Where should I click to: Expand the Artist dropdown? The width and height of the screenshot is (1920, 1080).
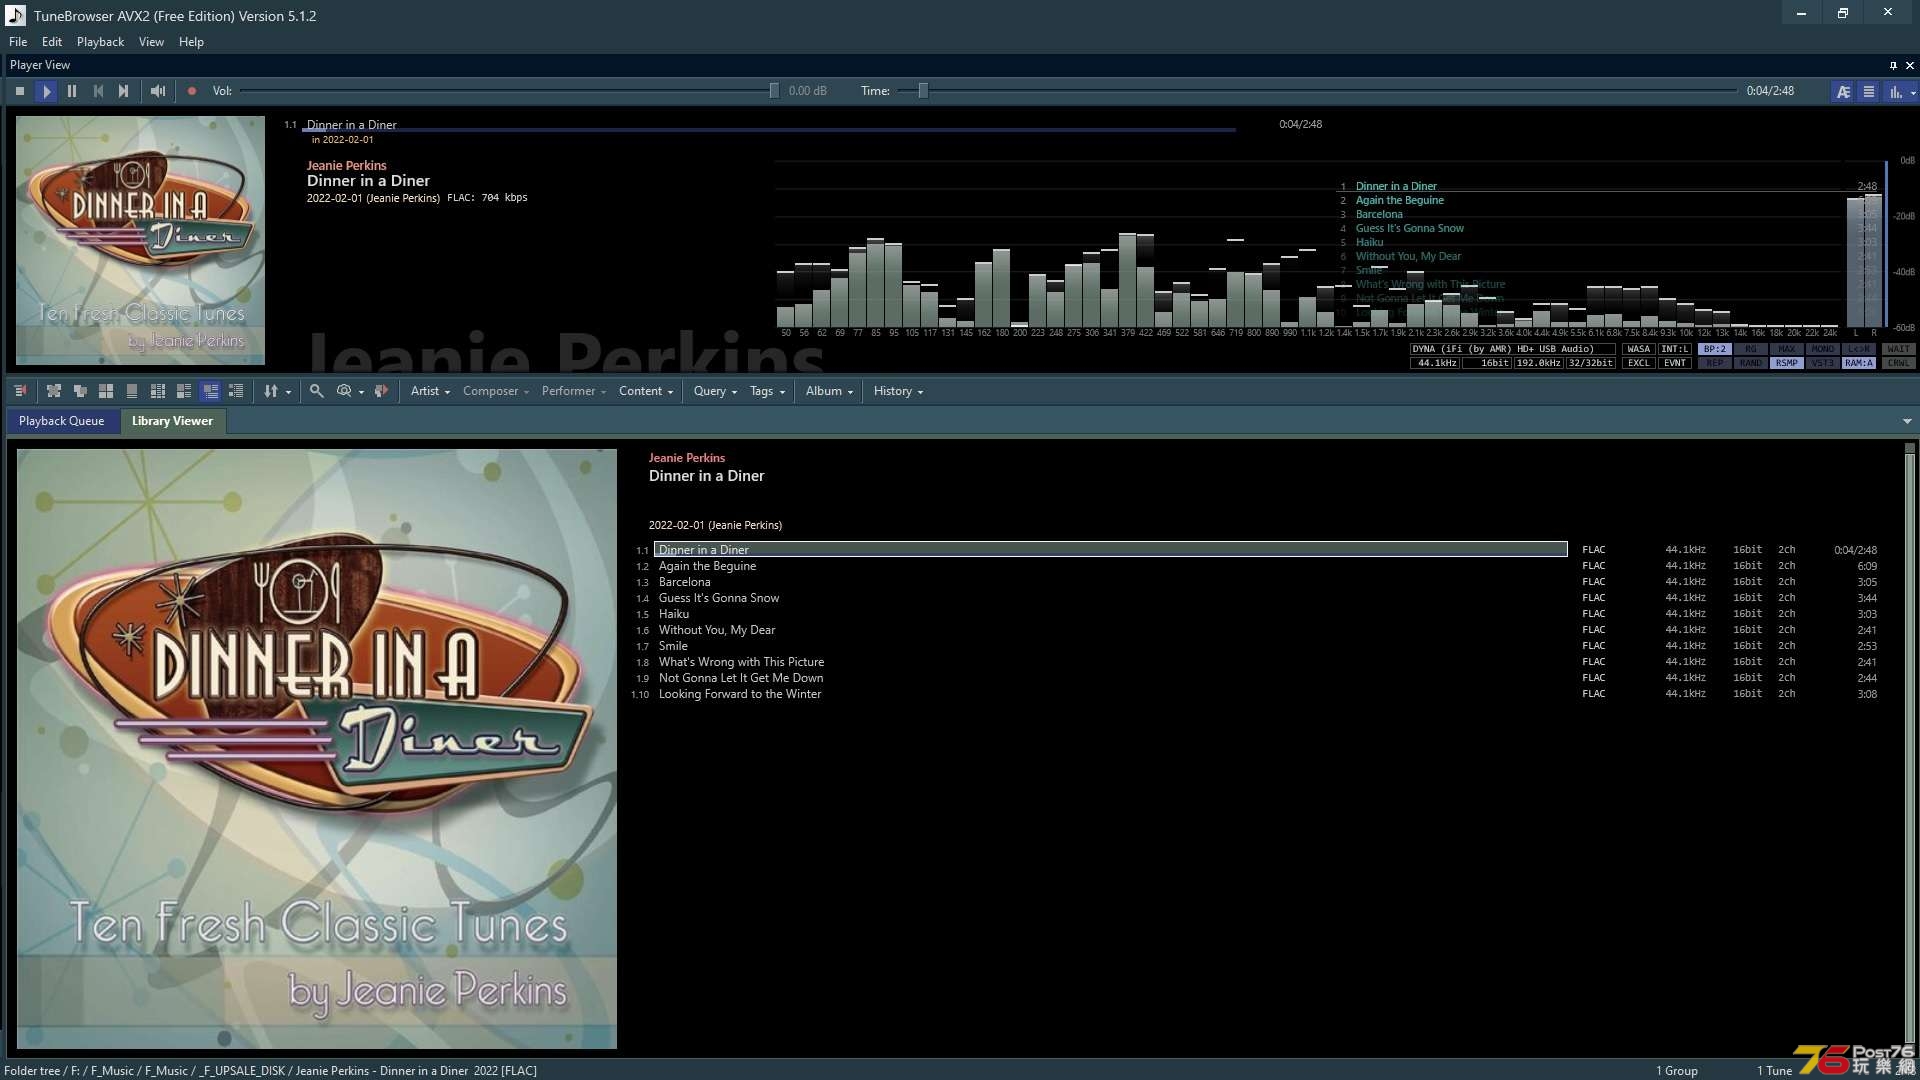point(430,391)
